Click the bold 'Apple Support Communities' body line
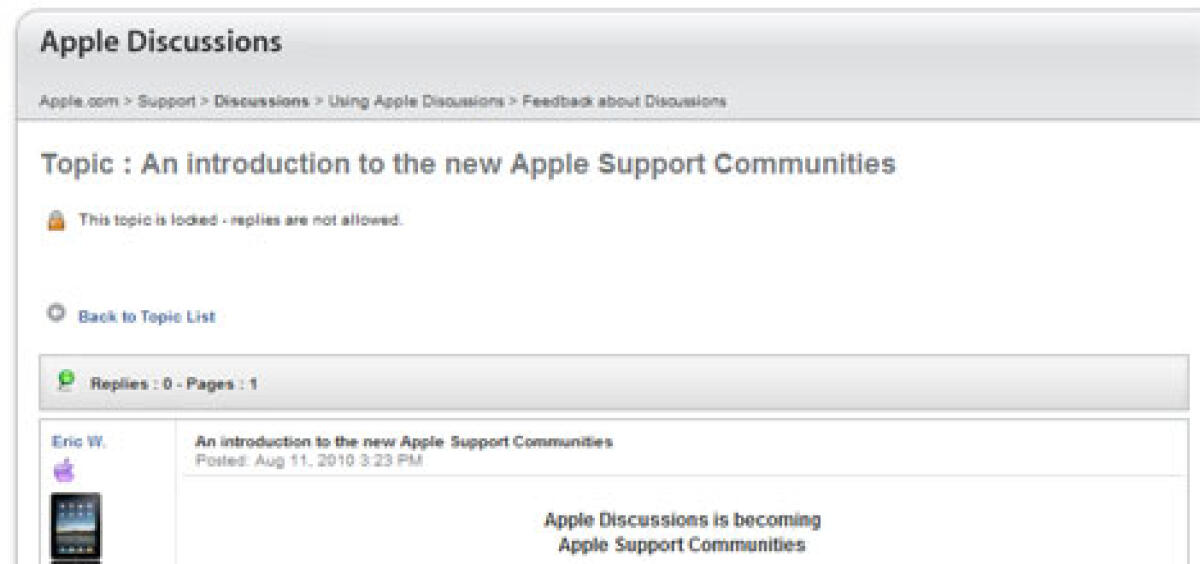1200x564 pixels. pos(682,545)
